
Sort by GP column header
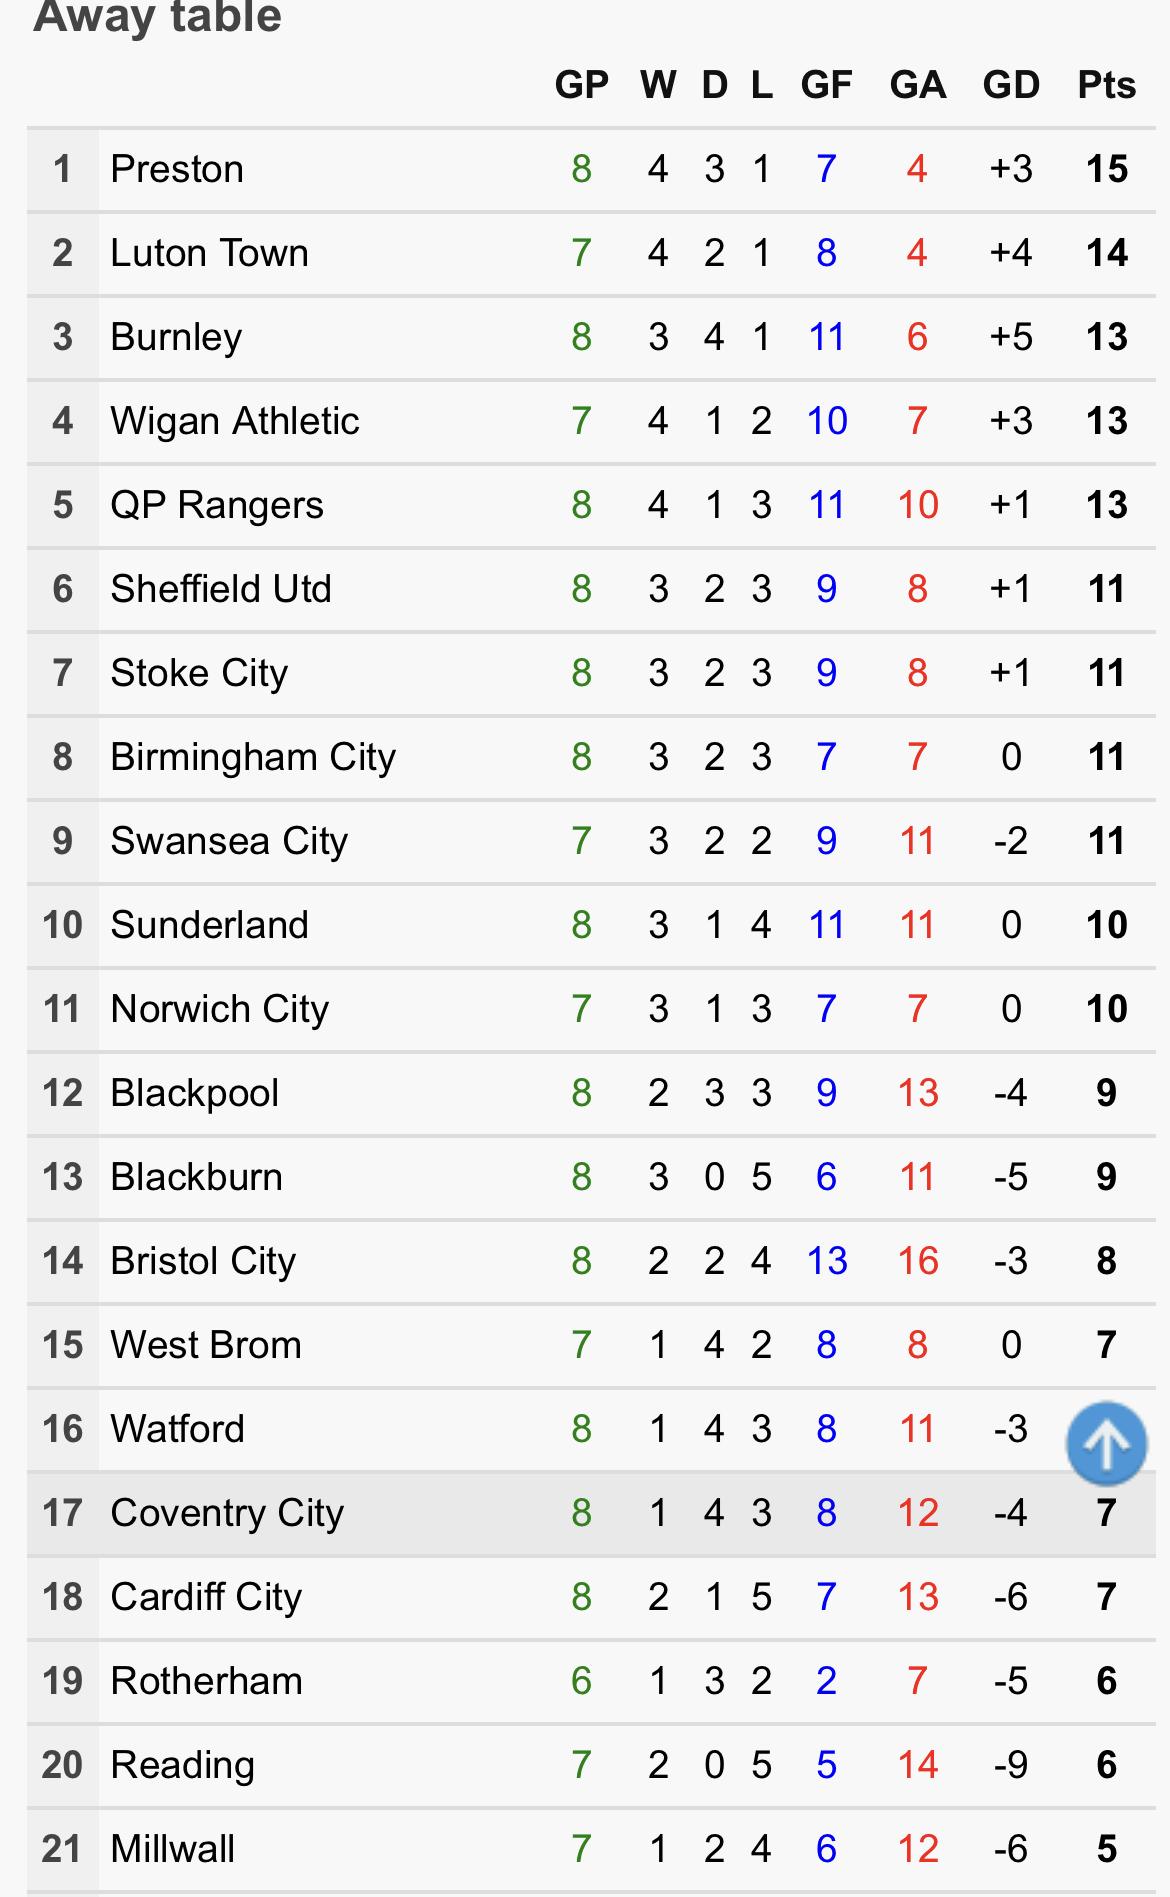(582, 85)
